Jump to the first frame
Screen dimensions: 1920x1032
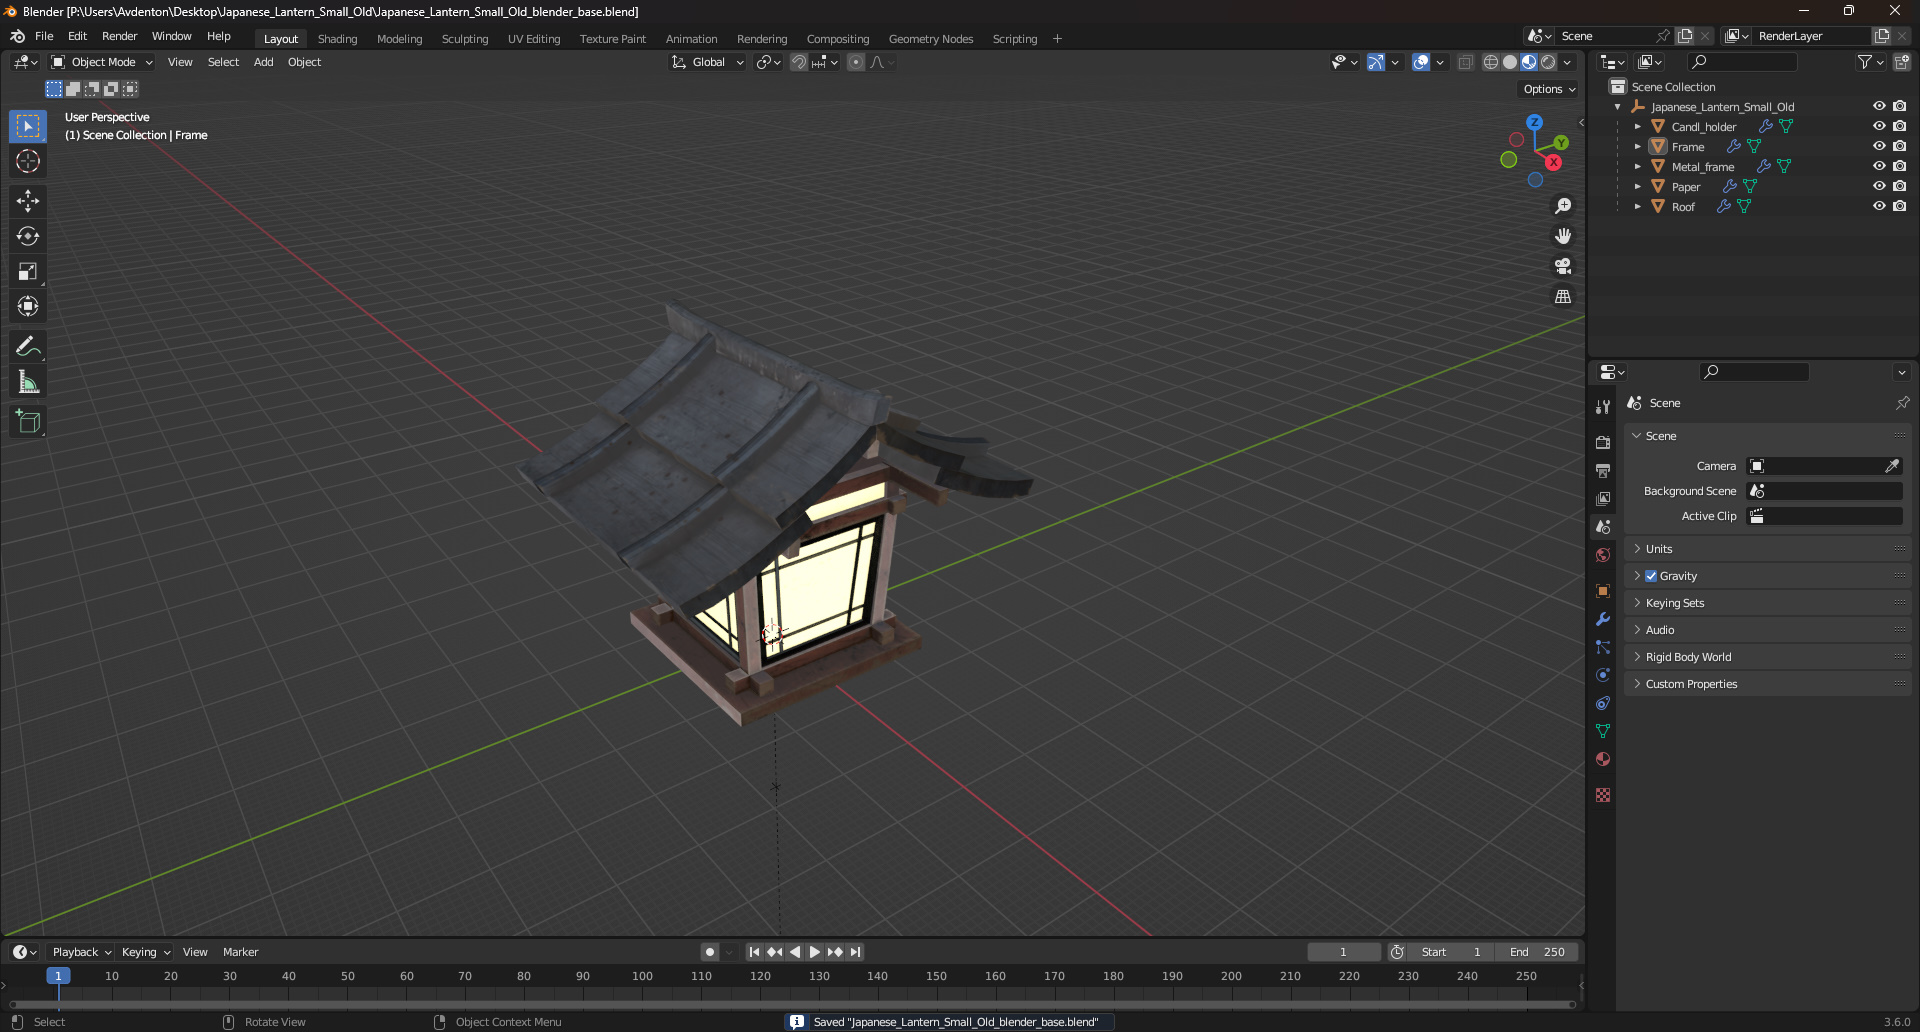[754, 952]
